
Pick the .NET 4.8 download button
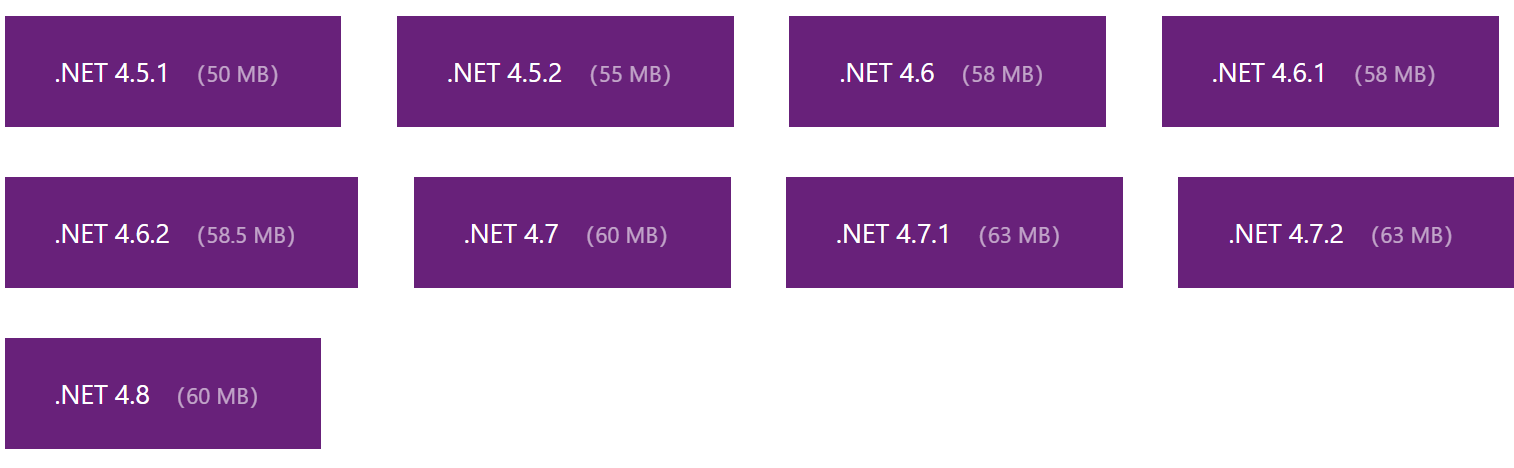click(x=162, y=394)
